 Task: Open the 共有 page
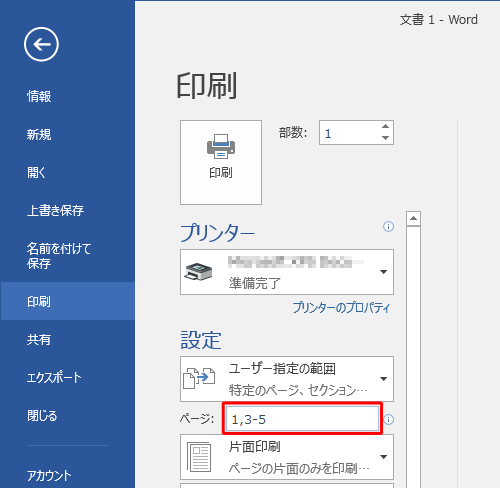click(39, 340)
